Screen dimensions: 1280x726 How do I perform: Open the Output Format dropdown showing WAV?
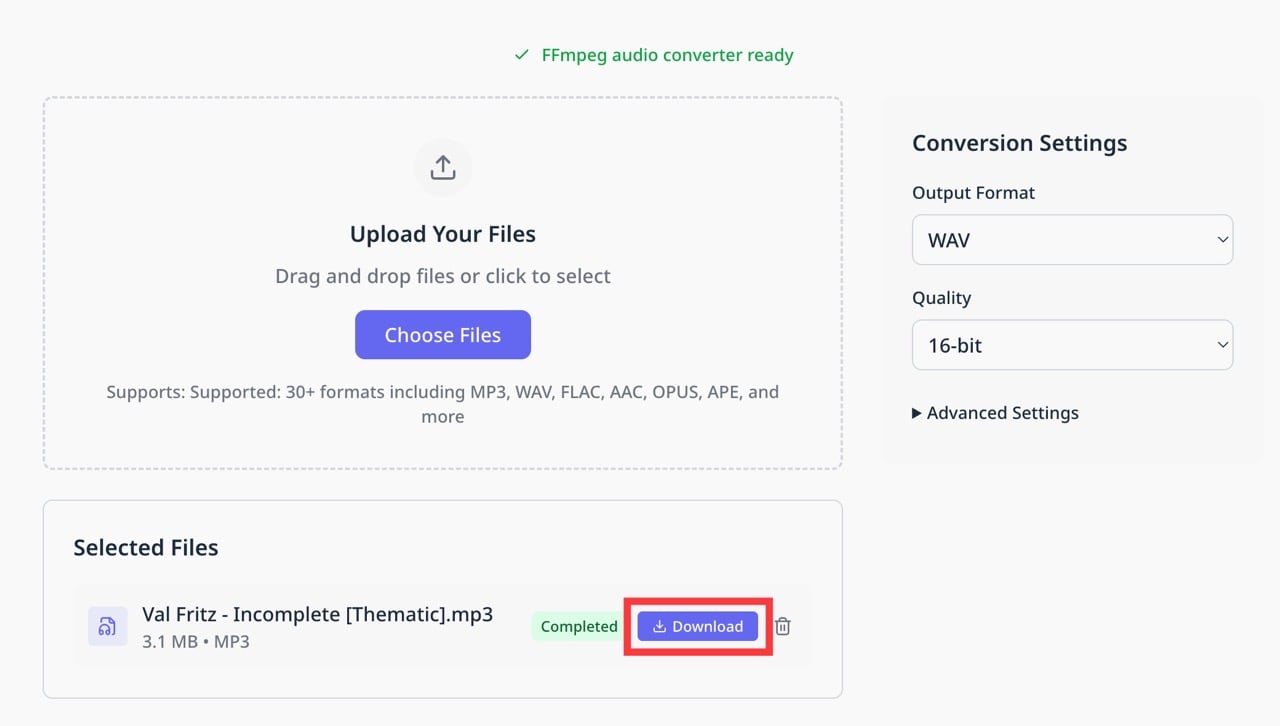click(x=1072, y=240)
